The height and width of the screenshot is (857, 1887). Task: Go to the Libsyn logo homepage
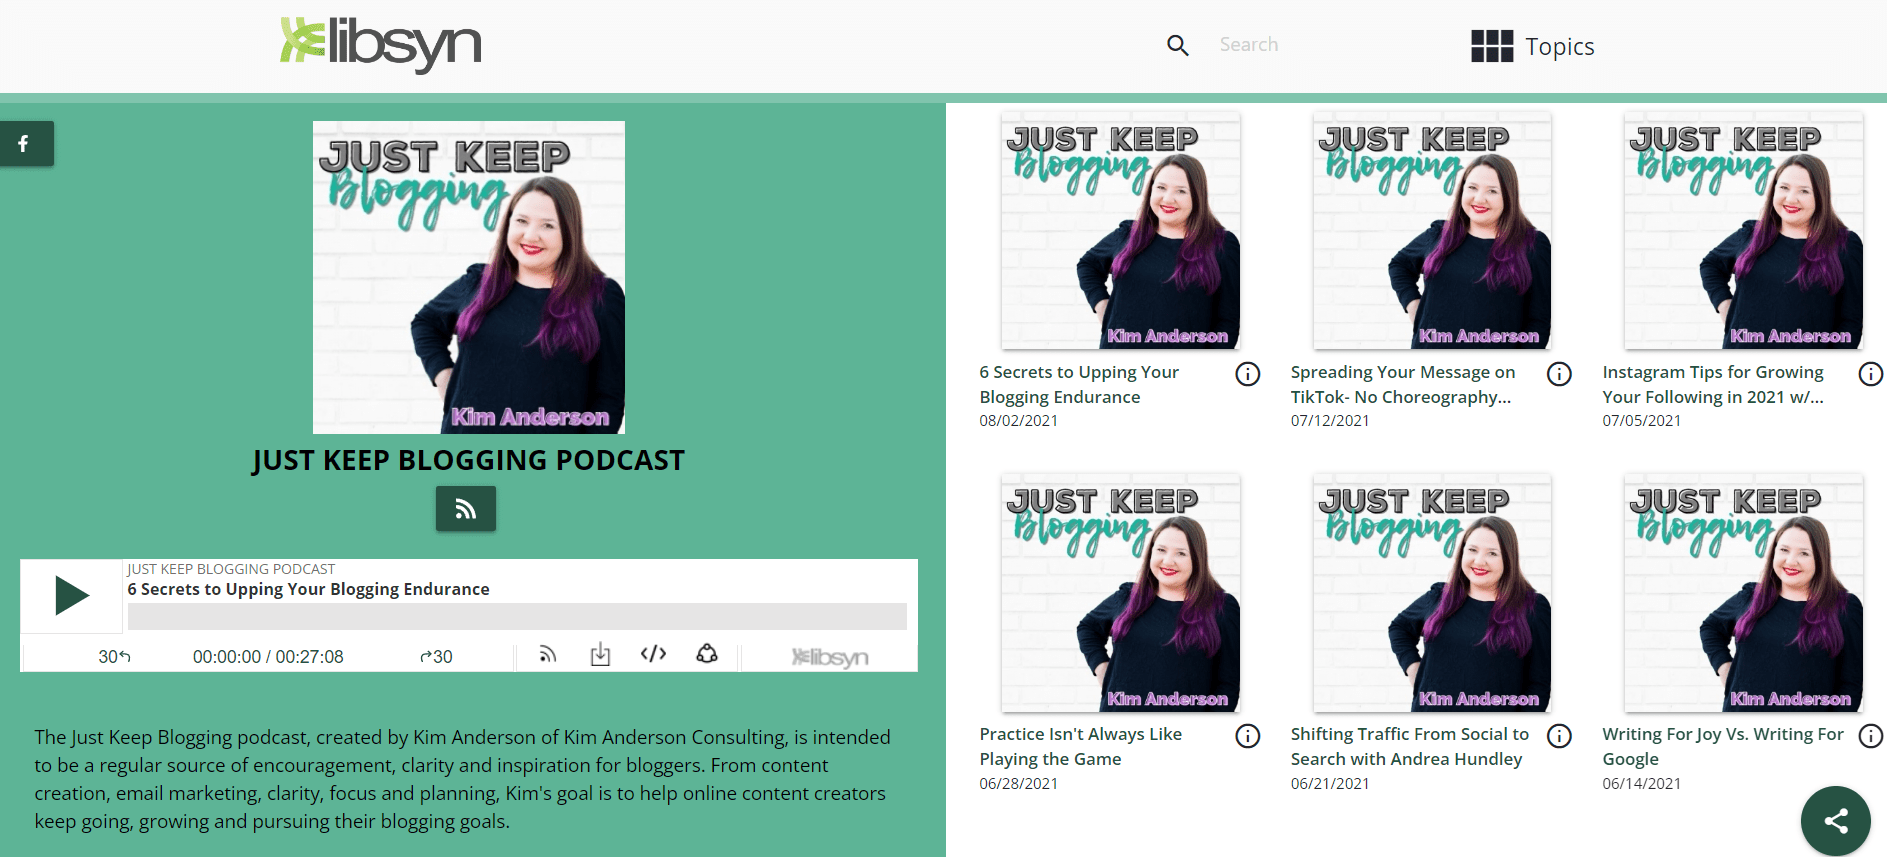[x=381, y=44]
